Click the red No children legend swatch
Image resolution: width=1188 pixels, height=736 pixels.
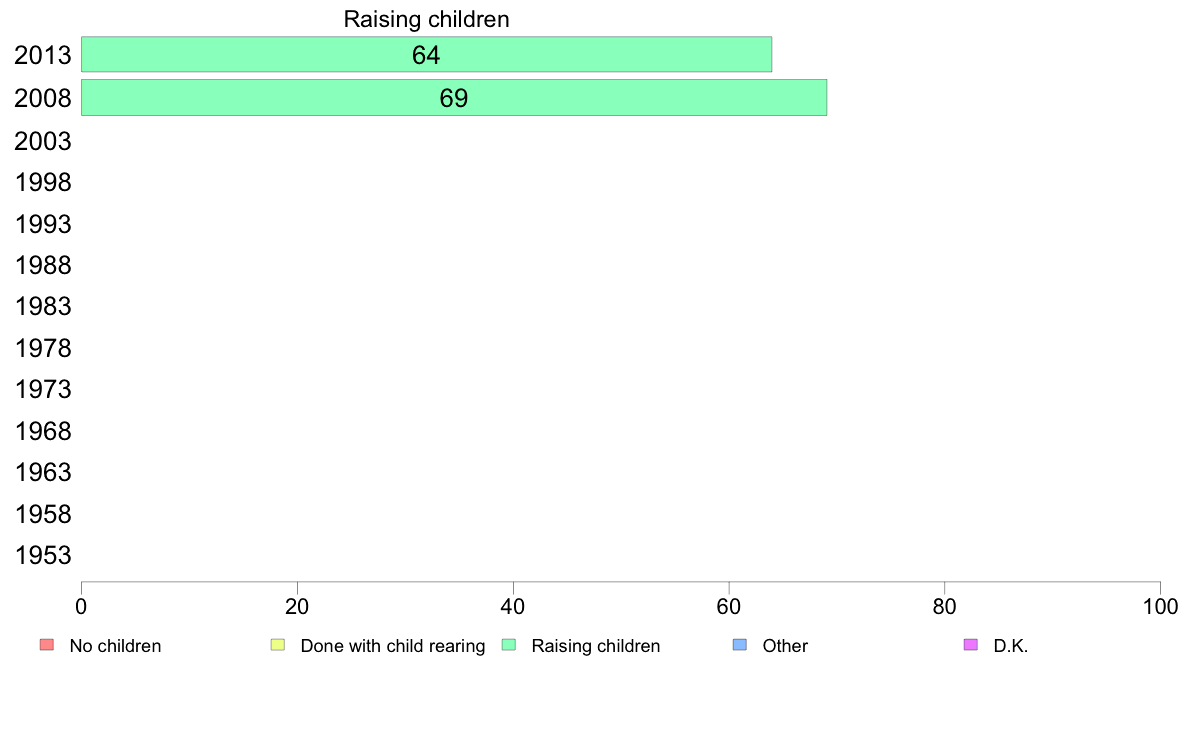click(x=47, y=645)
